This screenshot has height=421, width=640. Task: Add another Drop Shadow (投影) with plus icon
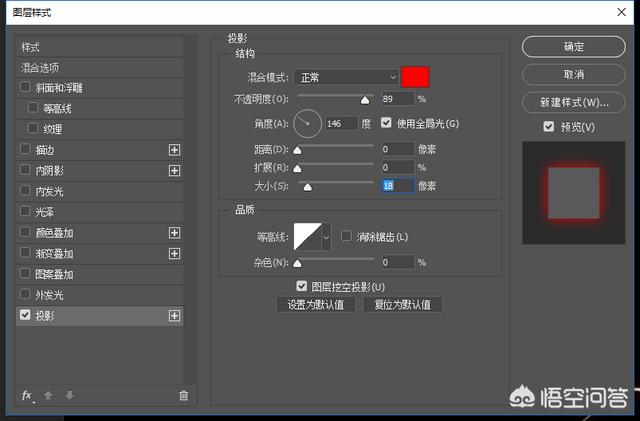pos(174,316)
